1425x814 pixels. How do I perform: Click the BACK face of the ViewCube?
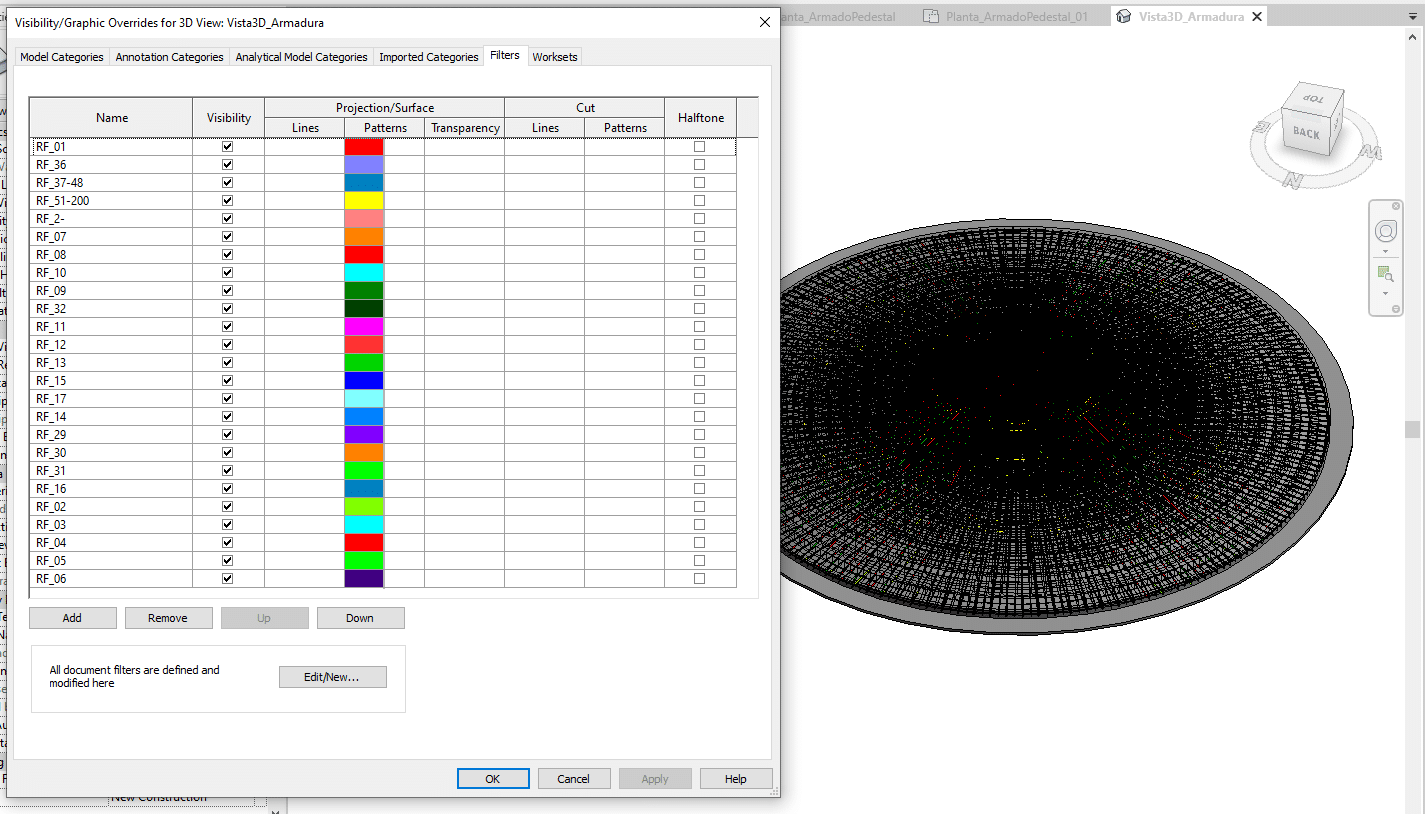pos(1305,133)
